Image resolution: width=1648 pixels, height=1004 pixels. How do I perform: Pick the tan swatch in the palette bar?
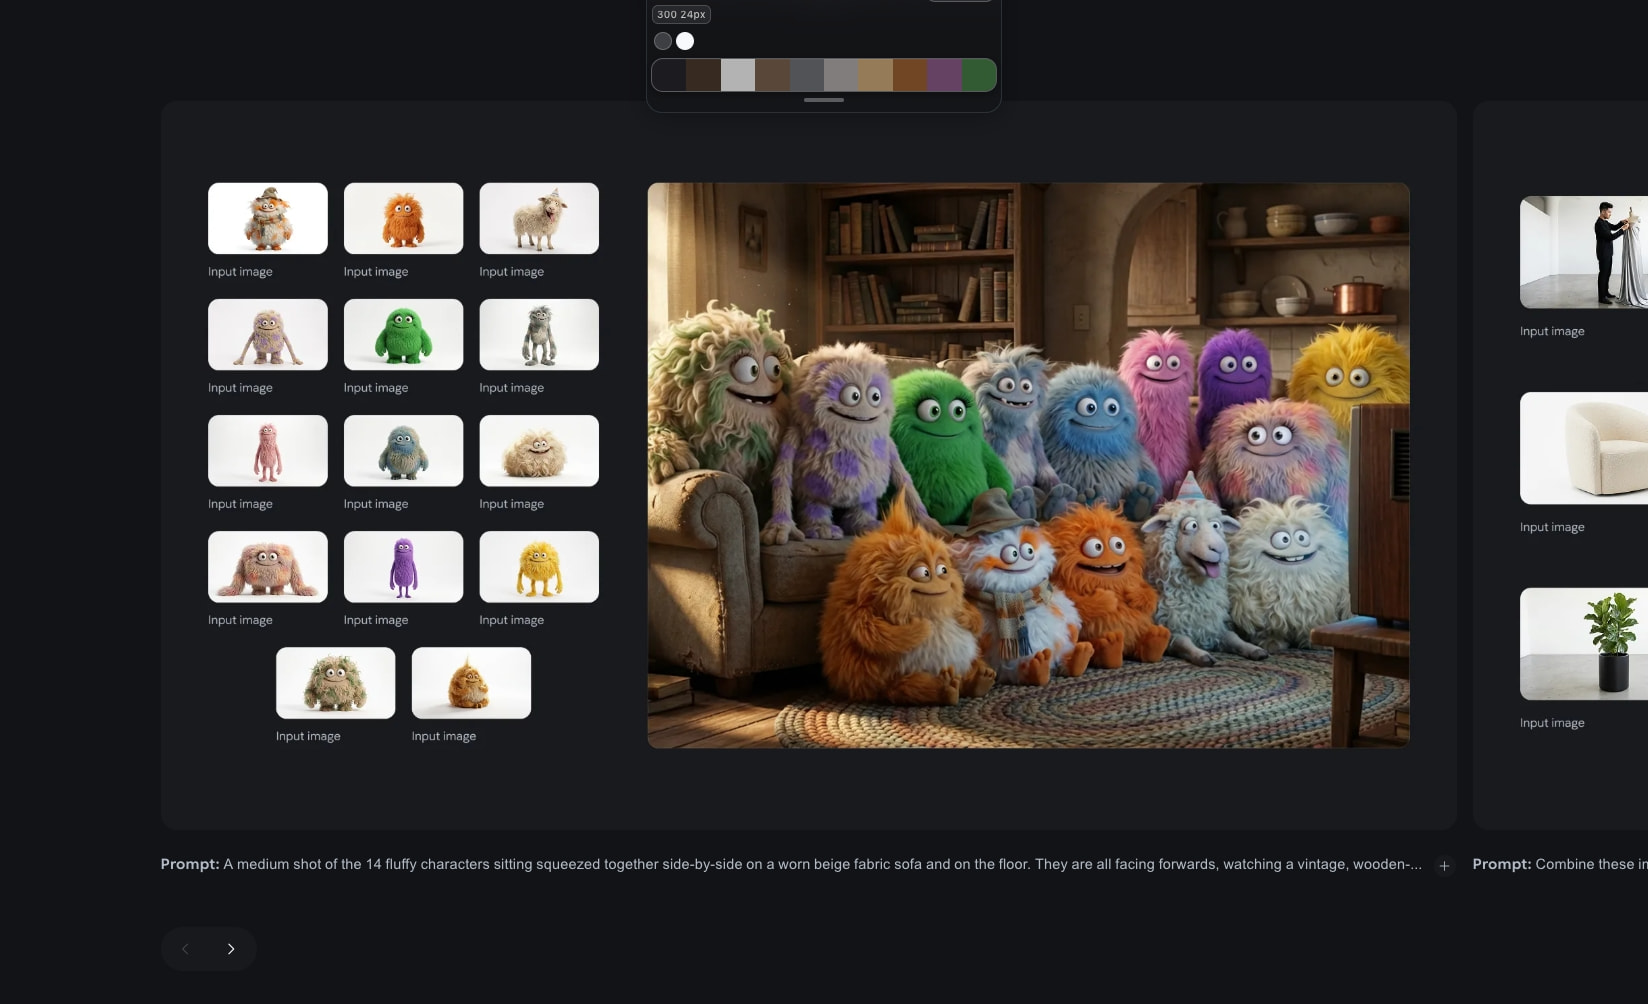pyautogui.click(x=875, y=75)
